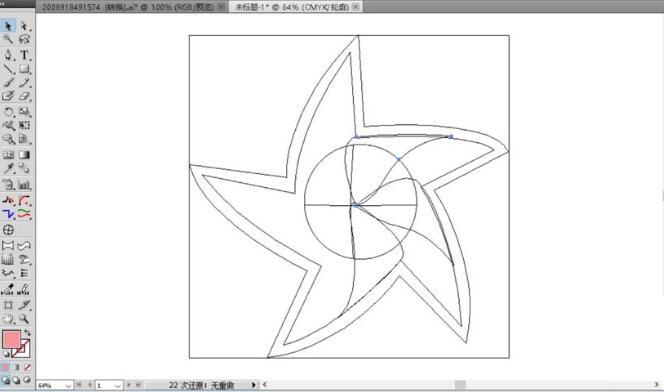Click the pink fill color swatch
Screen dimensions: 664x392
tap(11, 340)
